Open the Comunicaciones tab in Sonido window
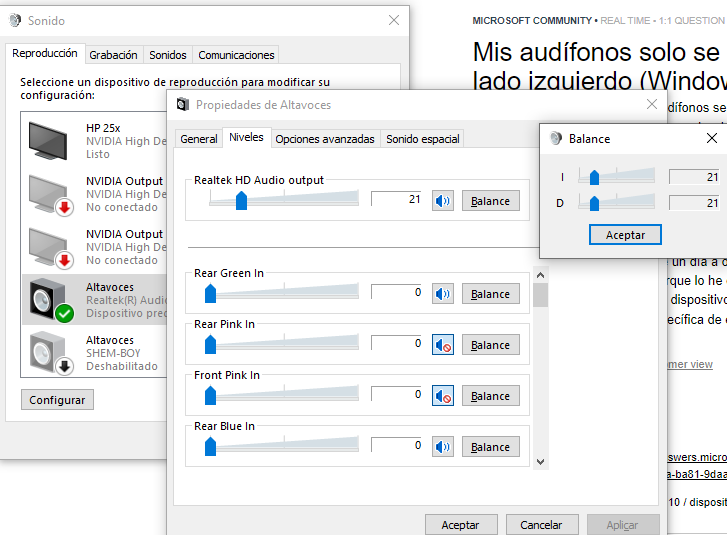The image size is (727, 535). [x=236, y=55]
